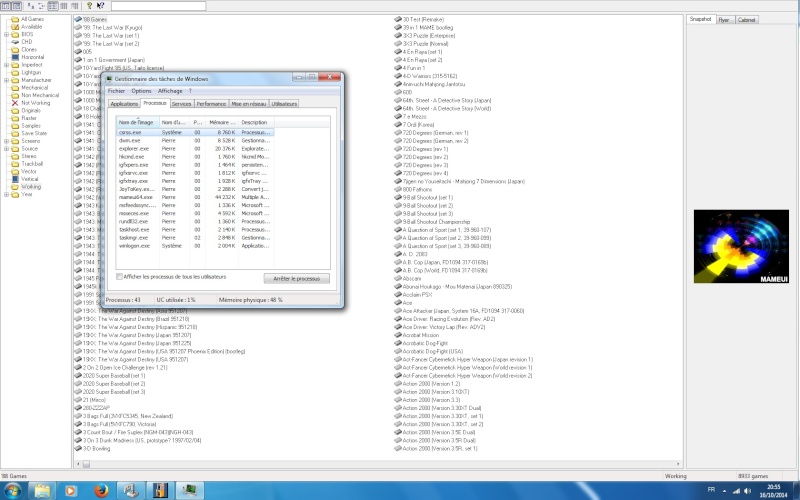Click the icon beside '005' game
This screenshot has width=800, height=500.
78,52
